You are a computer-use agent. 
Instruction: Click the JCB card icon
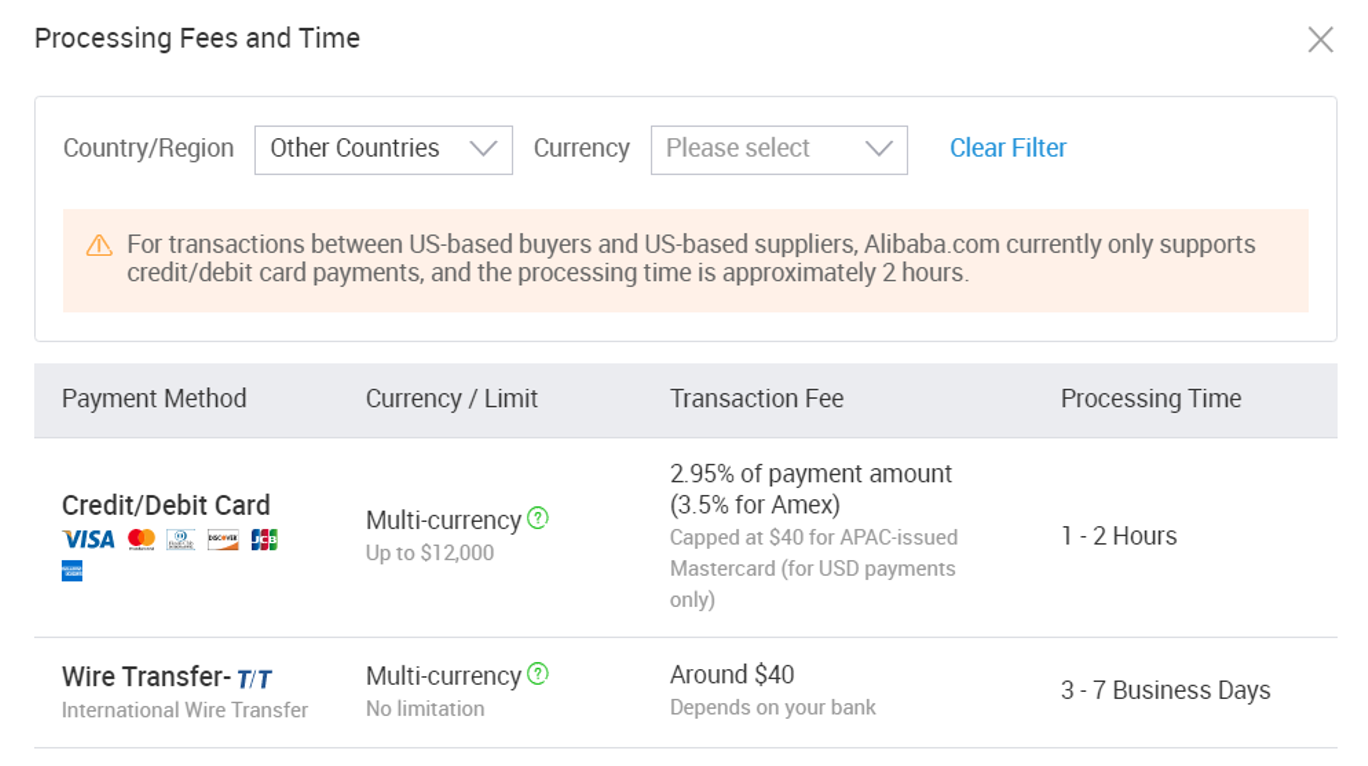pyautogui.click(x=264, y=540)
